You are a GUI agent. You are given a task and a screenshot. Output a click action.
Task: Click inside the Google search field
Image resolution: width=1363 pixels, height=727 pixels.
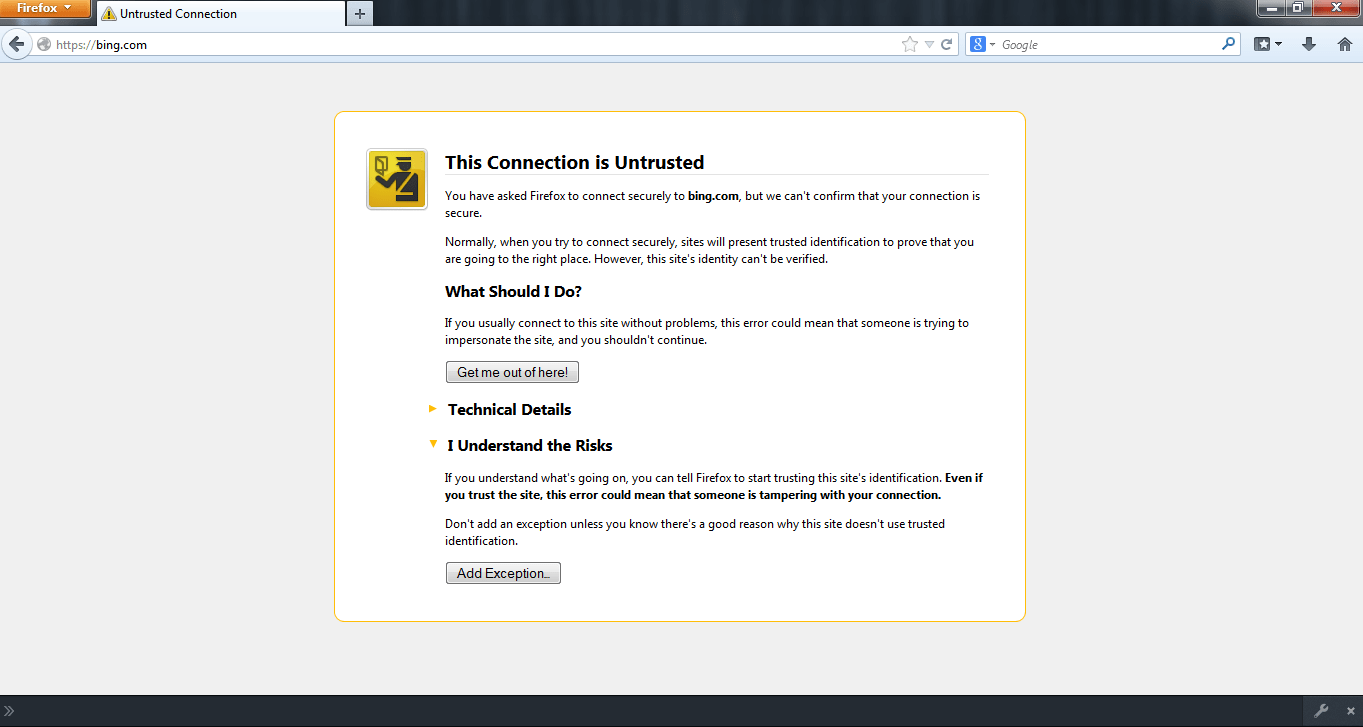(1108, 45)
